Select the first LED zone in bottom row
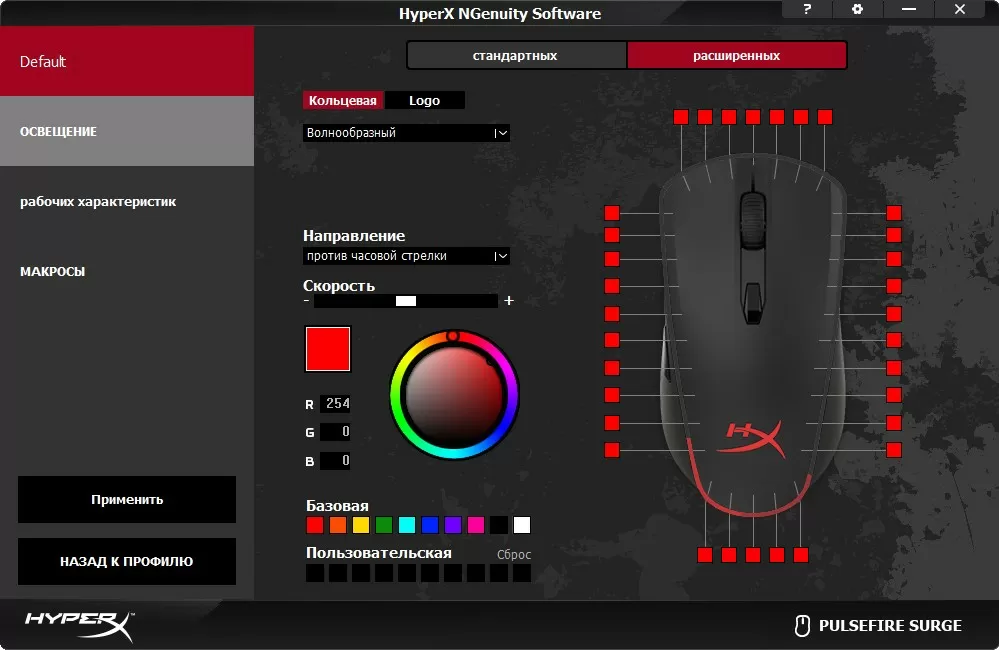 [705, 554]
